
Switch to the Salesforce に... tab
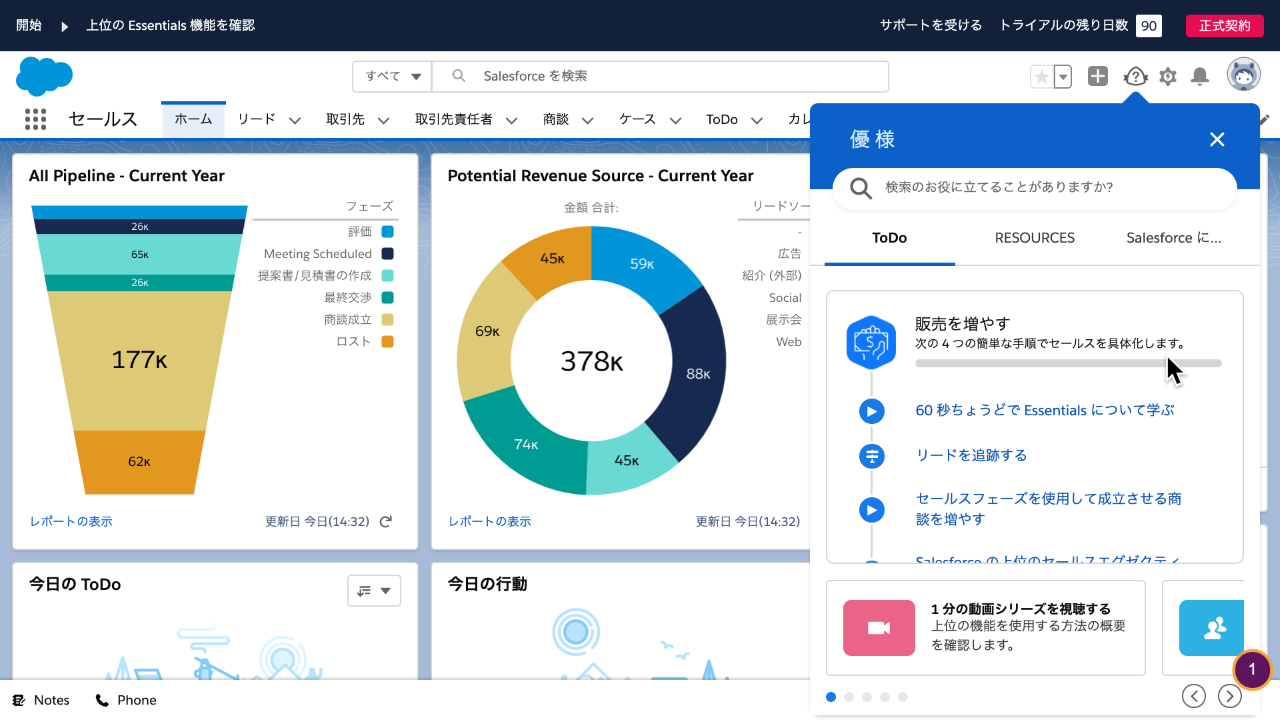[x=1174, y=238]
